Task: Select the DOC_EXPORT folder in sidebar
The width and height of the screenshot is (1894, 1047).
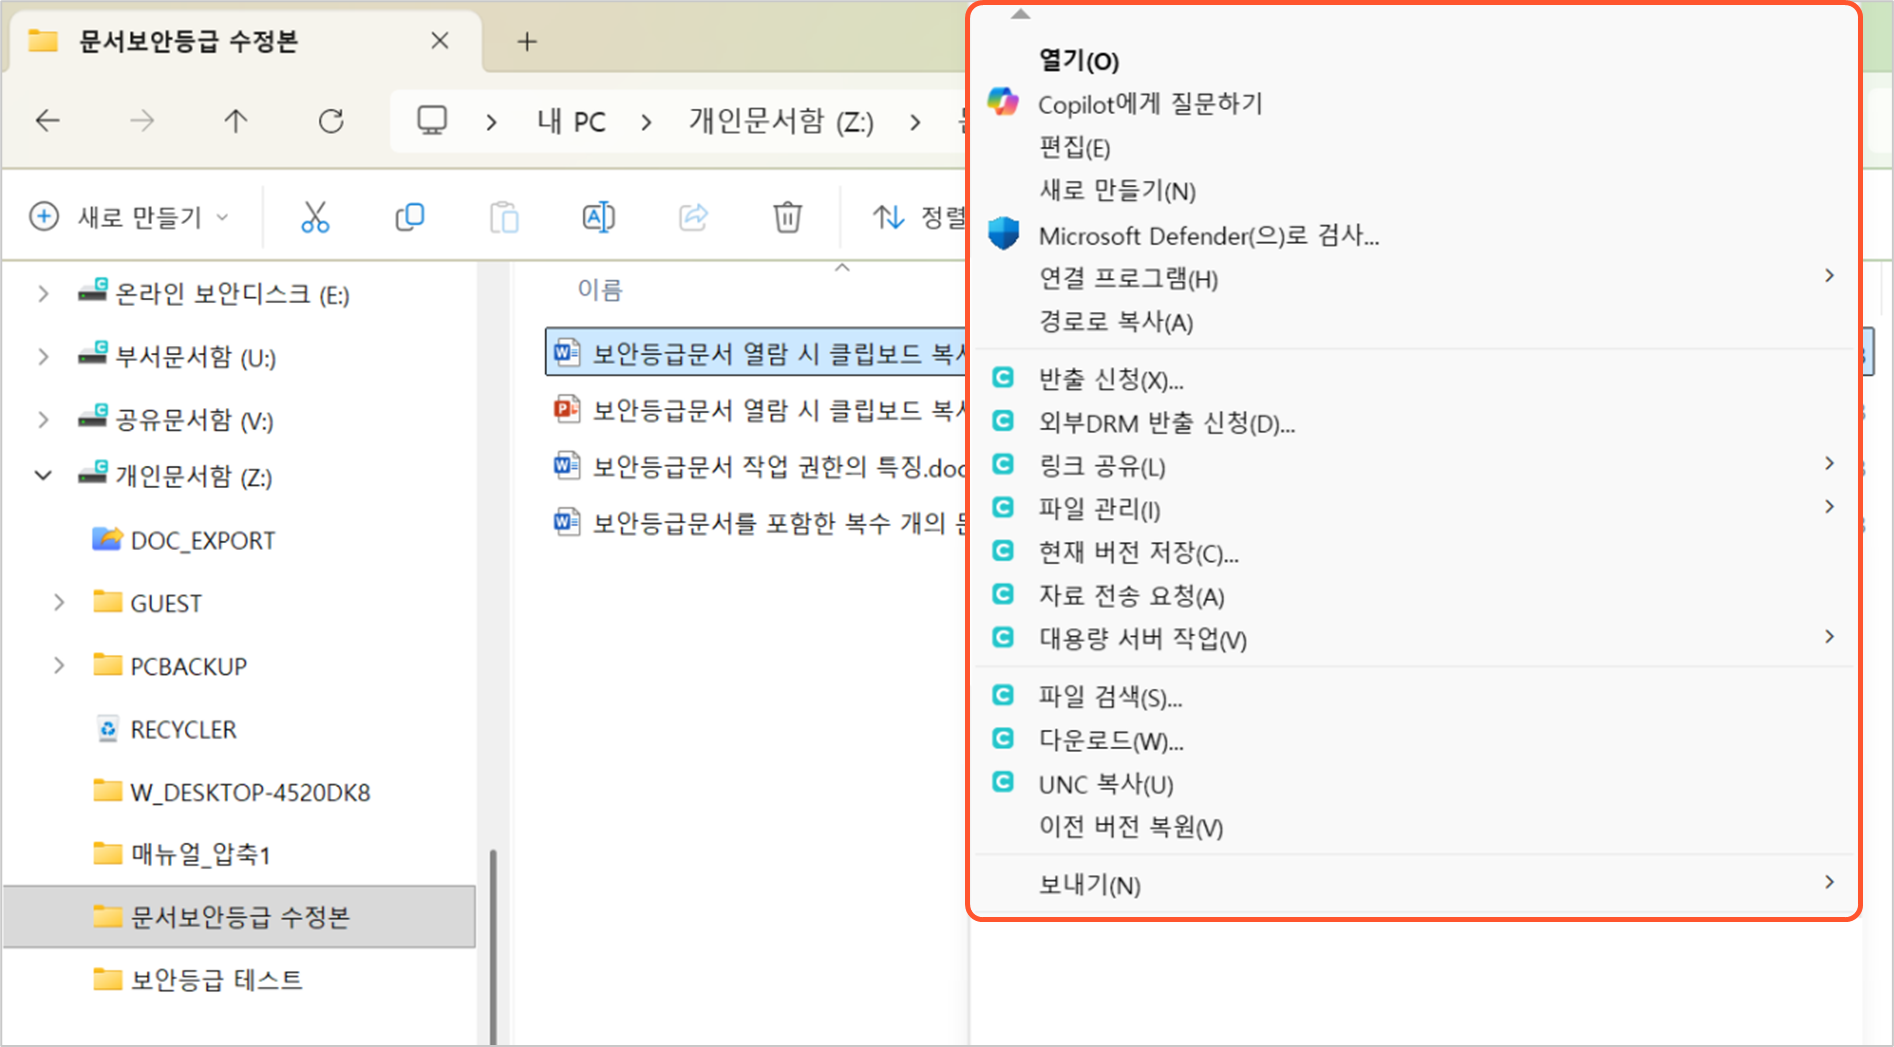Action: [x=202, y=541]
